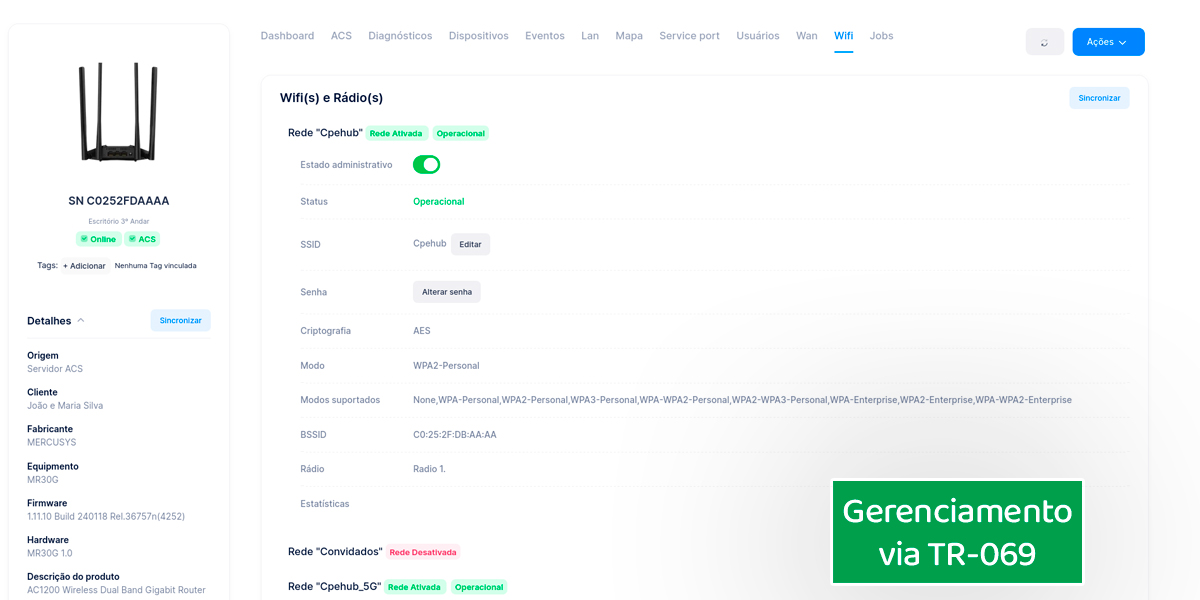Click the Gerenciamento via TR-069 green banner
This screenshot has width=1200, height=600.
(x=957, y=532)
